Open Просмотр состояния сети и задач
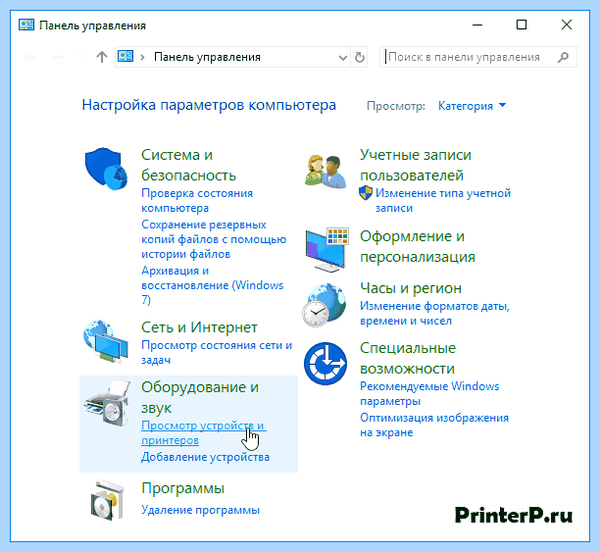 click(x=217, y=352)
